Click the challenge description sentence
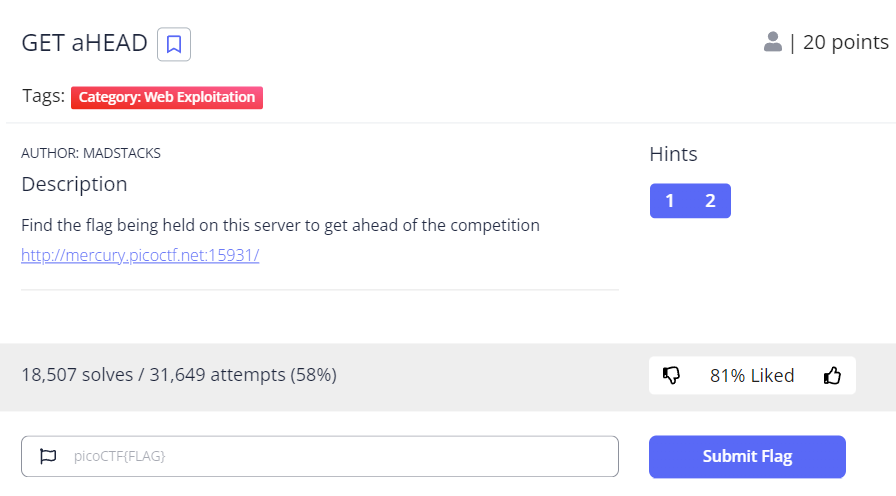 point(280,226)
